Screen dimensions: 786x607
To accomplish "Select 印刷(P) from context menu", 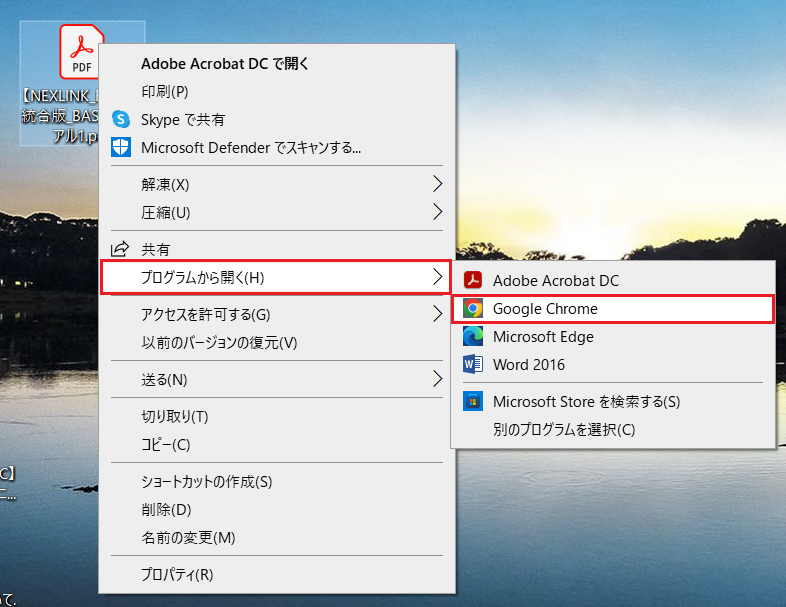I will tap(277, 92).
